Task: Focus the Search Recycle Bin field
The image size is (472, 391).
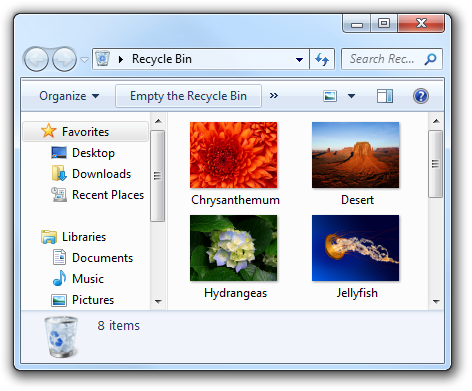Action: [x=392, y=59]
